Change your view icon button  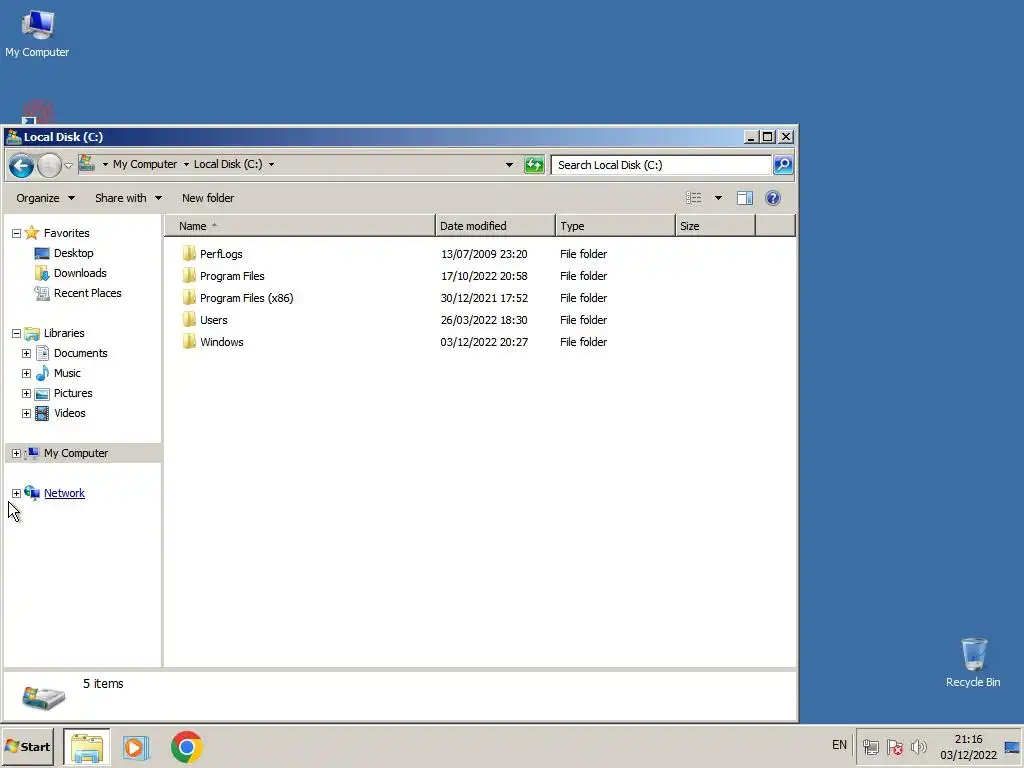694,198
